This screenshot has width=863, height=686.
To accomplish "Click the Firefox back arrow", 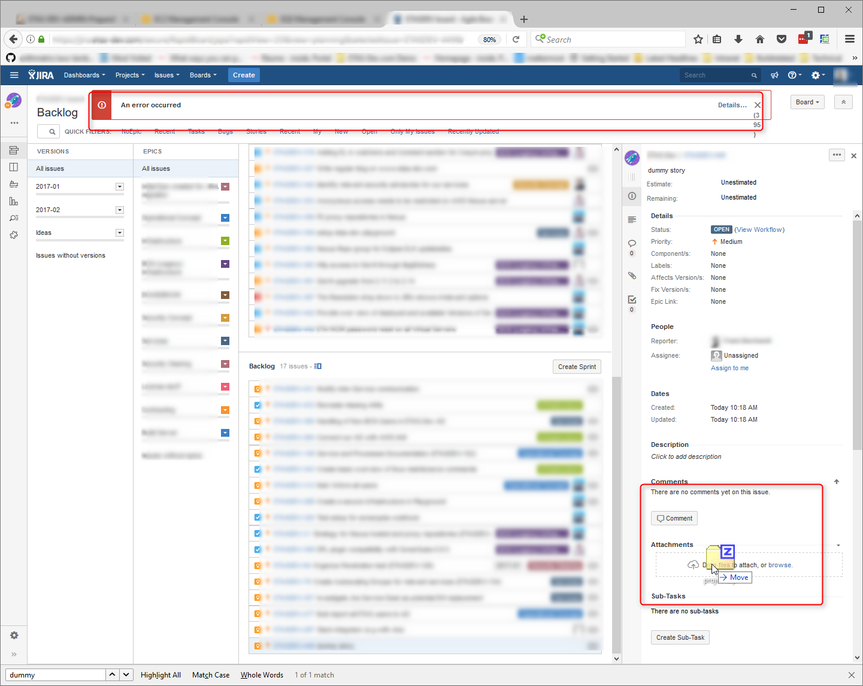I will (13, 39).
